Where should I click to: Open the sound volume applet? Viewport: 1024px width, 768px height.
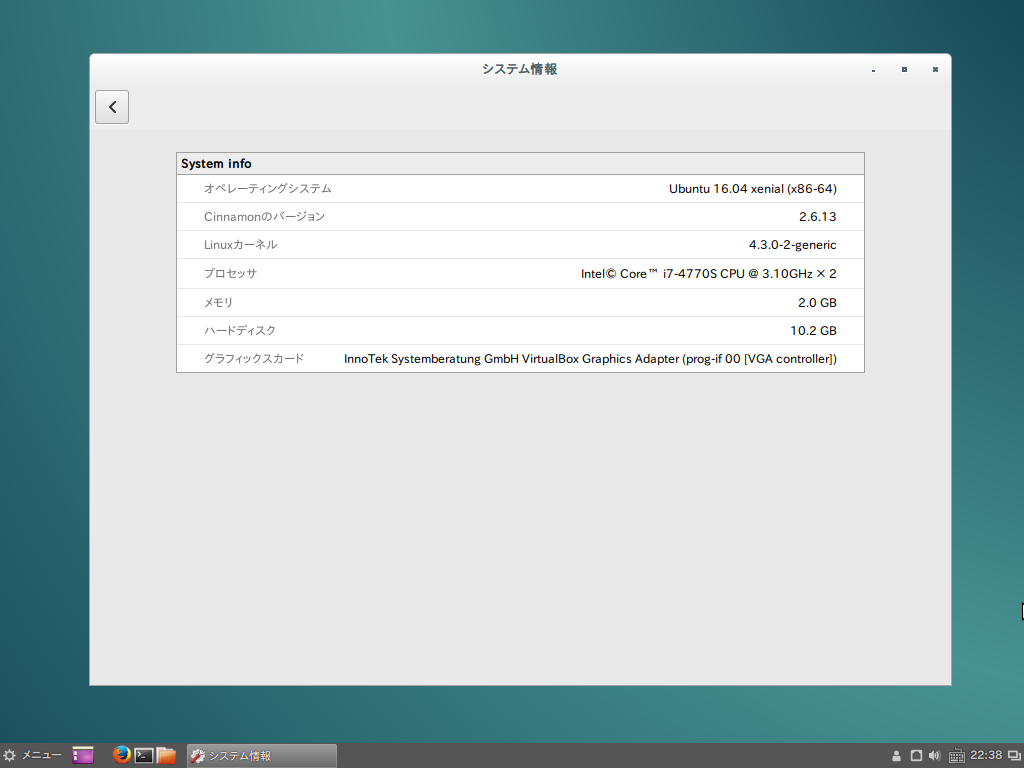(x=935, y=756)
